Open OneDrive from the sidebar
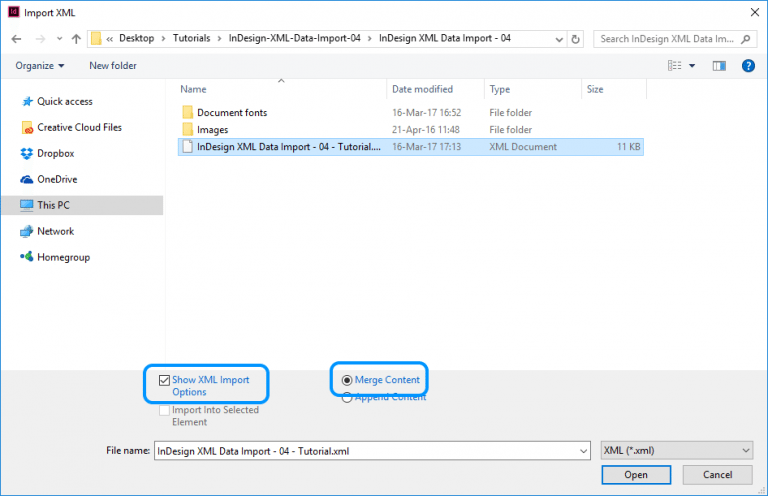This screenshot has width=768, height=496. (x=57, y=179)
